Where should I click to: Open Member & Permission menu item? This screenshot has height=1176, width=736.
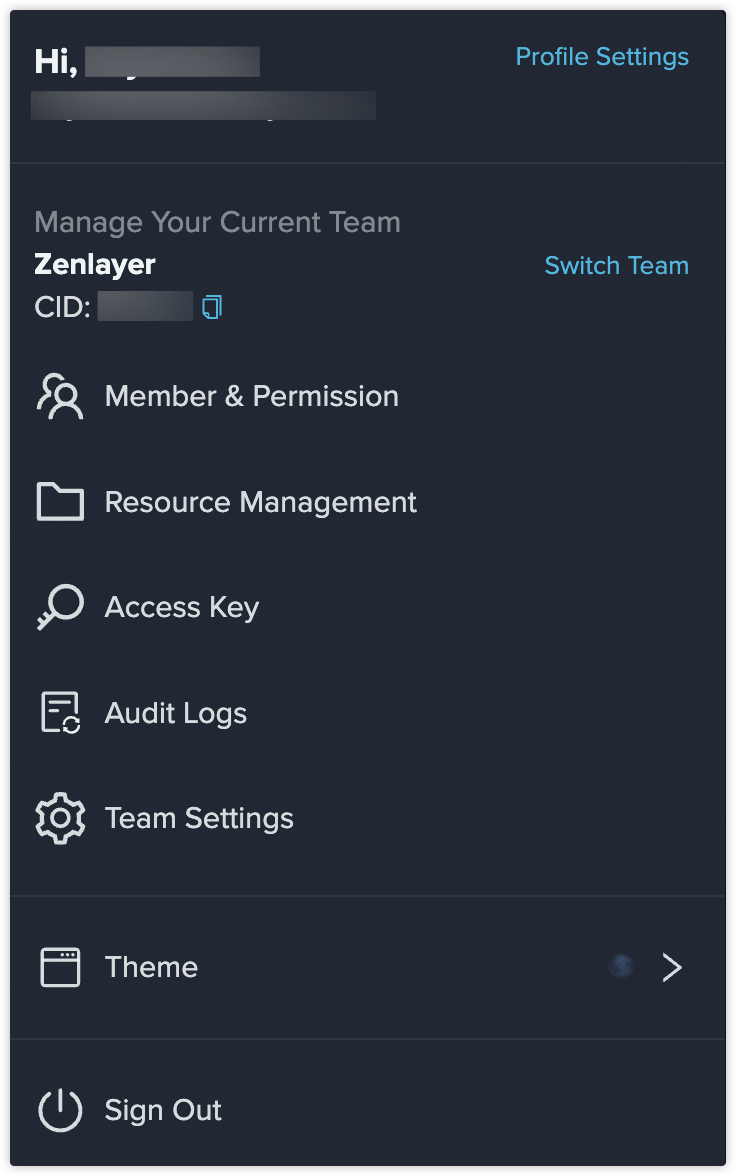(368, 396)
